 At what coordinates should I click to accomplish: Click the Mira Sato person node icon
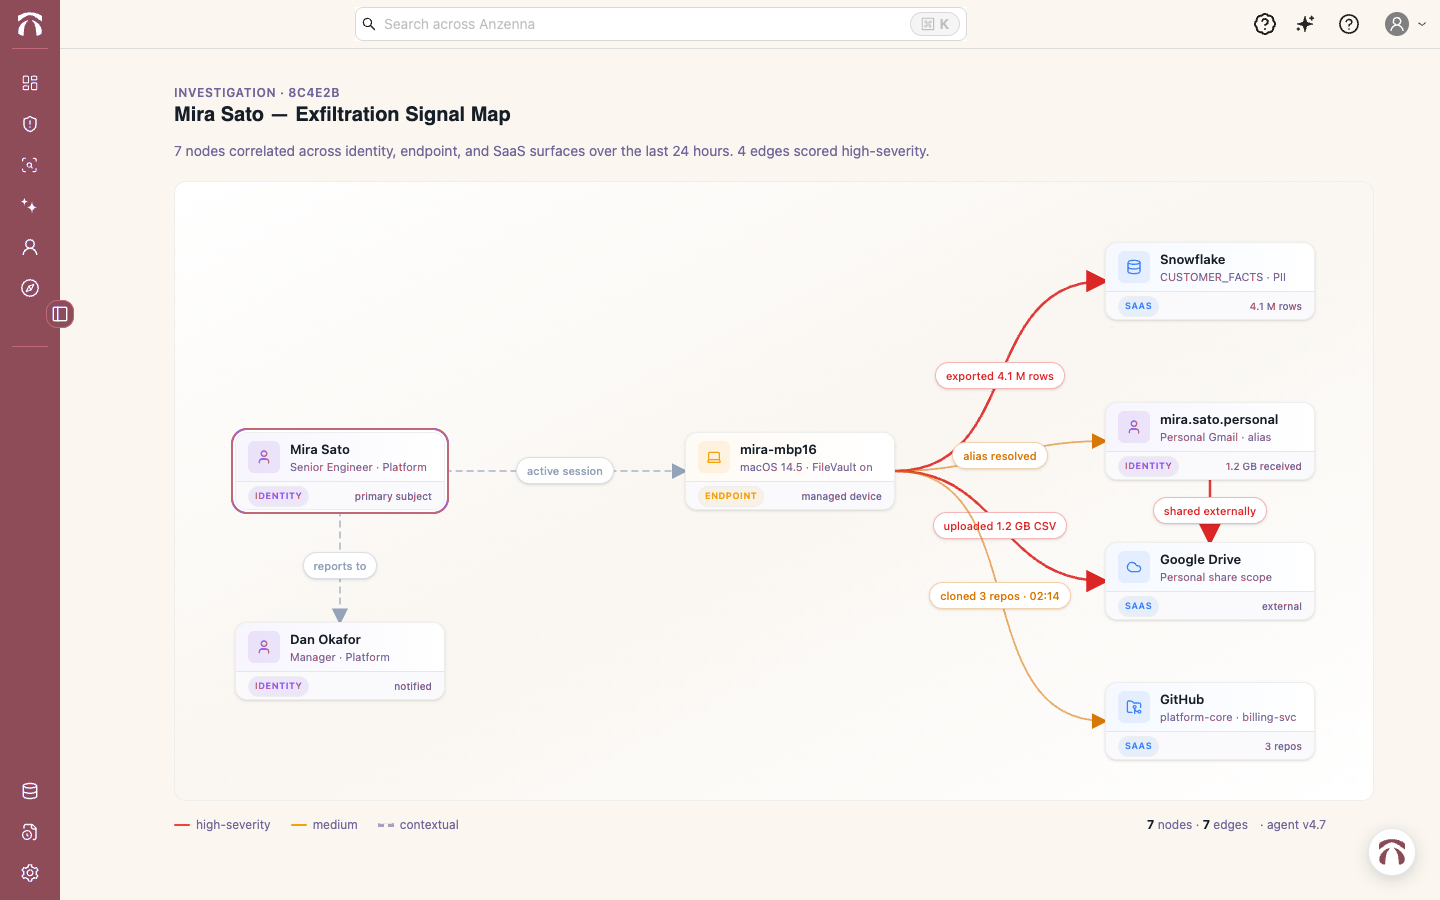point(264,457)
